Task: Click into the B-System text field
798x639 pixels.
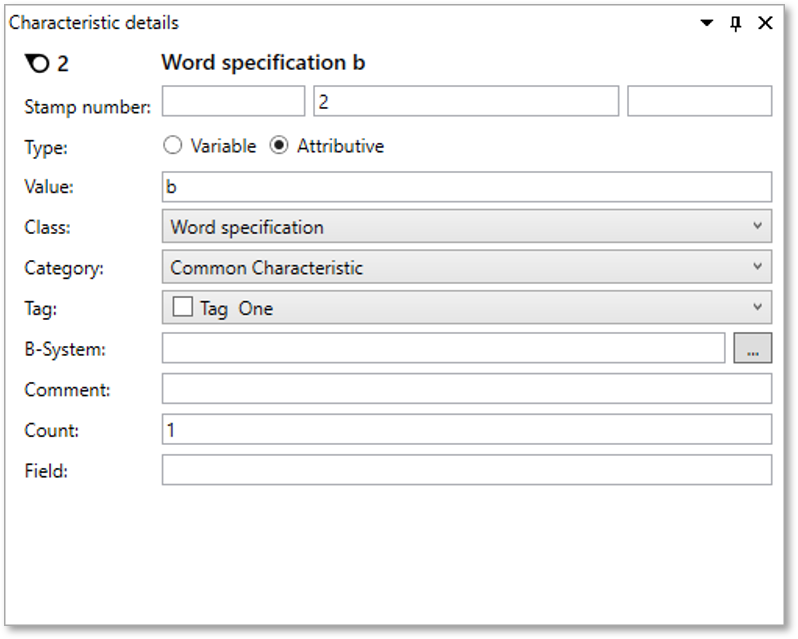Action: [x=443, y=348]
